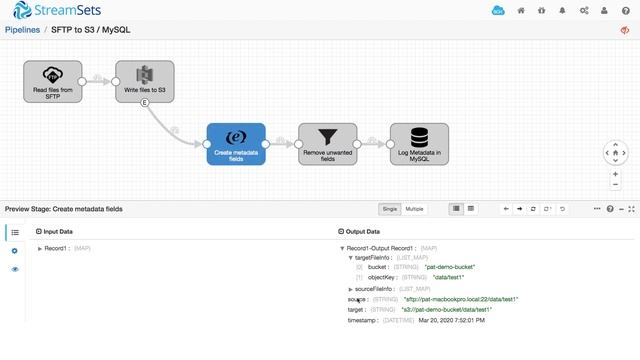Click the timestamp value Mar 20, 2020
Screen dimensions: 640x360
pyautogui.click(x=451, y=320)
